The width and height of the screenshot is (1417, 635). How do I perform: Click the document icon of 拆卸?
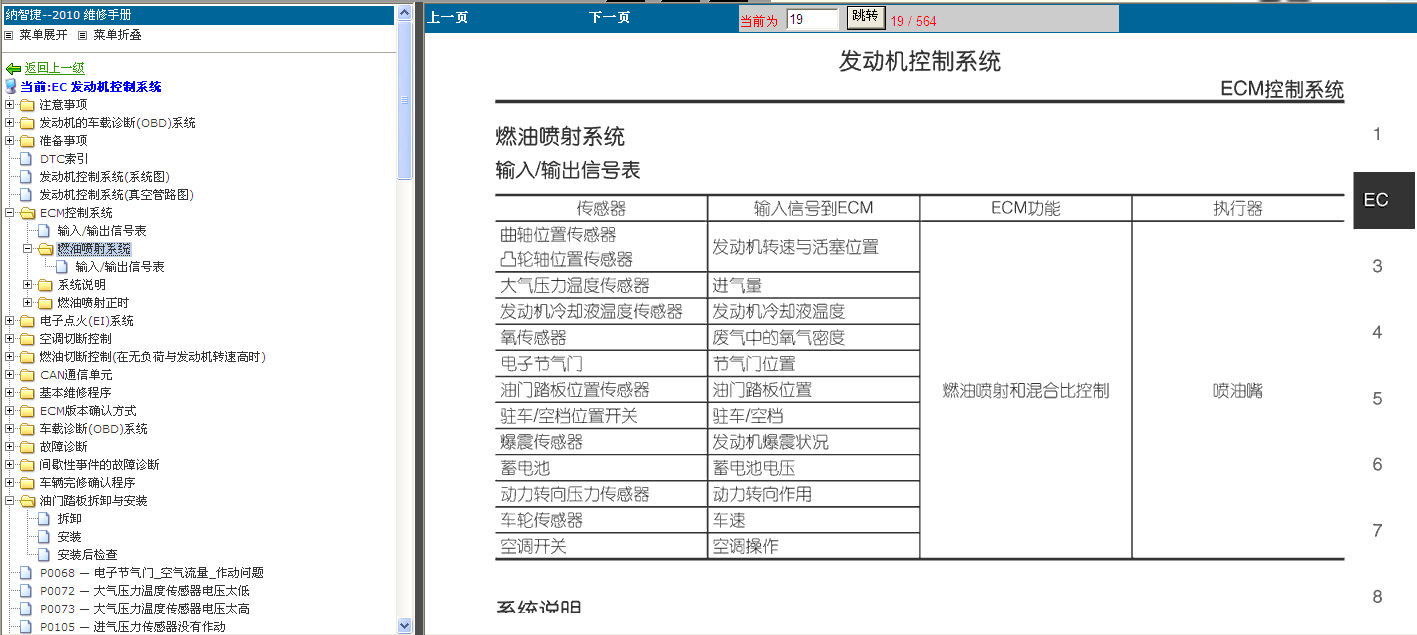coord(45,519)
